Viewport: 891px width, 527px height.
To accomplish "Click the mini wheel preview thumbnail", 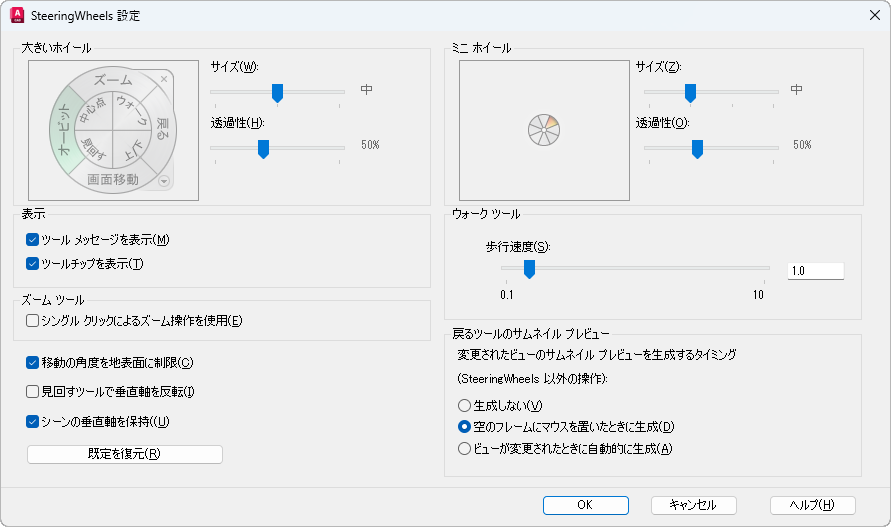I will point(544,130).
